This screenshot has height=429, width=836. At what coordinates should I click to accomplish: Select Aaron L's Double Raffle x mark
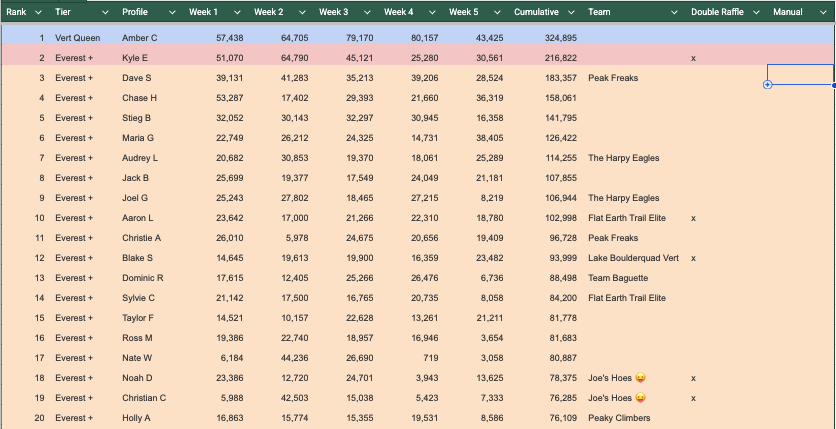click(x=693, y=218)
